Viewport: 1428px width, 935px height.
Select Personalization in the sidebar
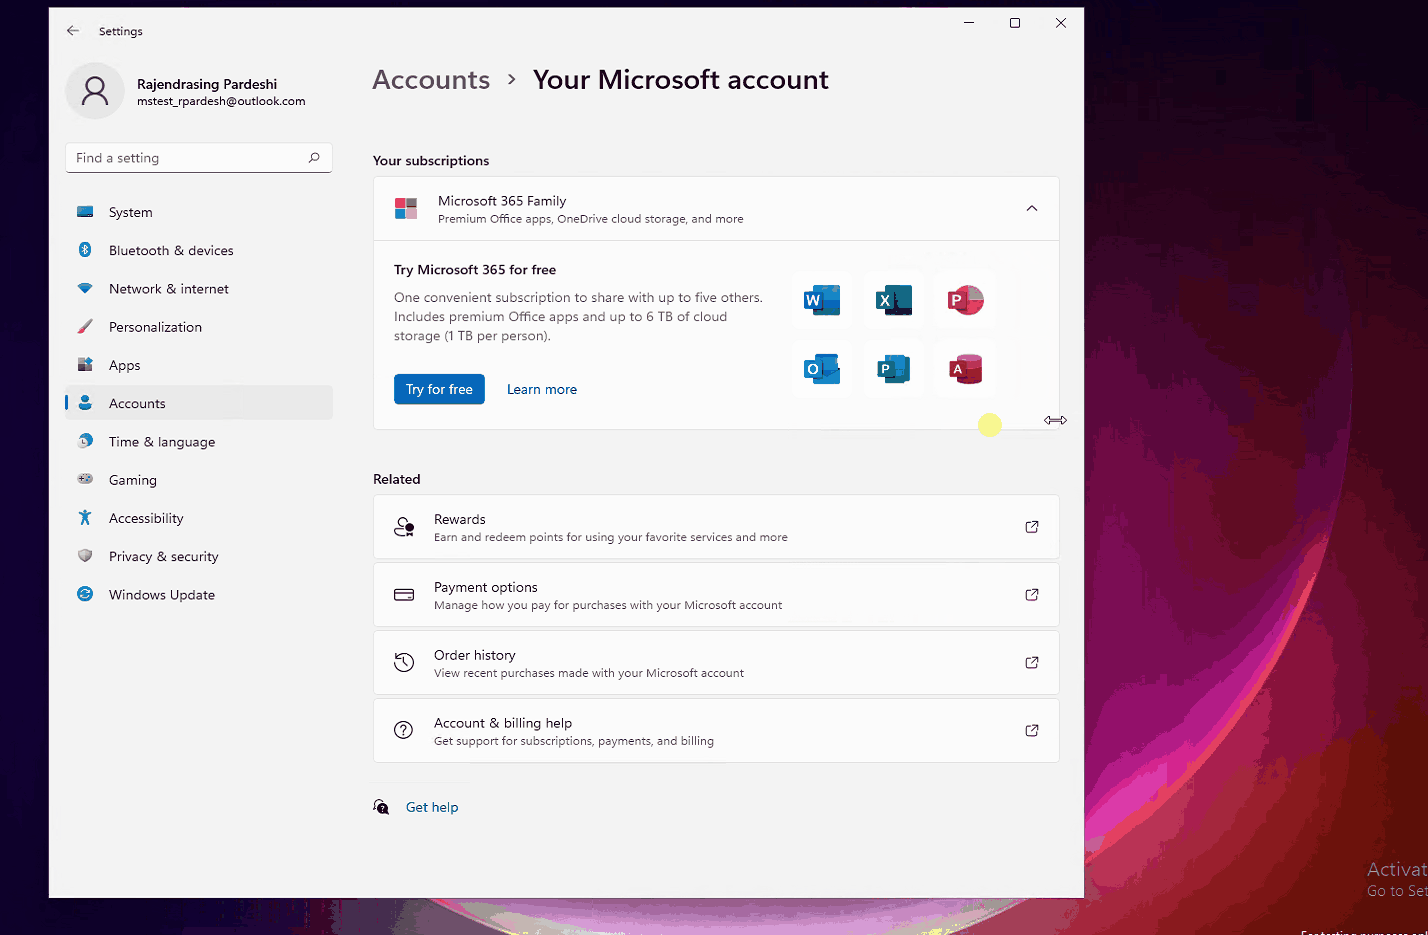[199, 327]
